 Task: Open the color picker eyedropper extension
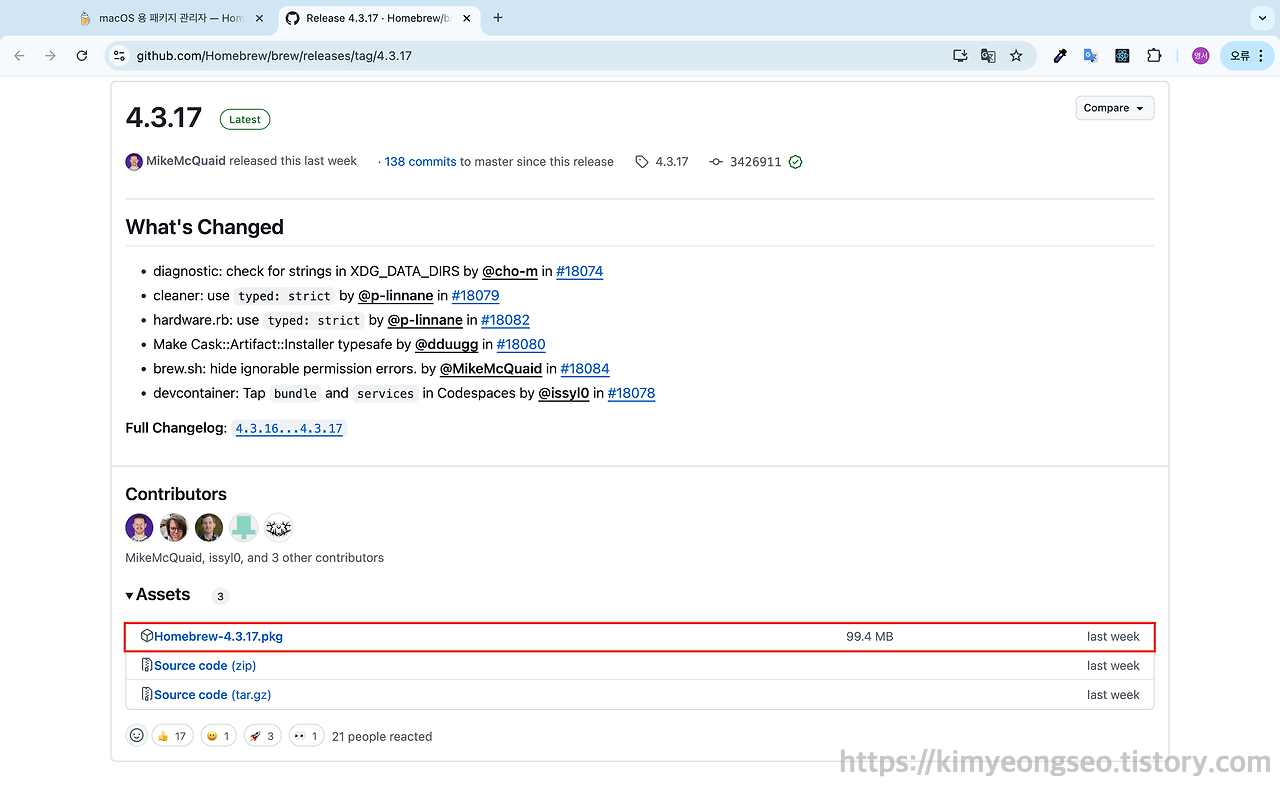pos(1060,56)
